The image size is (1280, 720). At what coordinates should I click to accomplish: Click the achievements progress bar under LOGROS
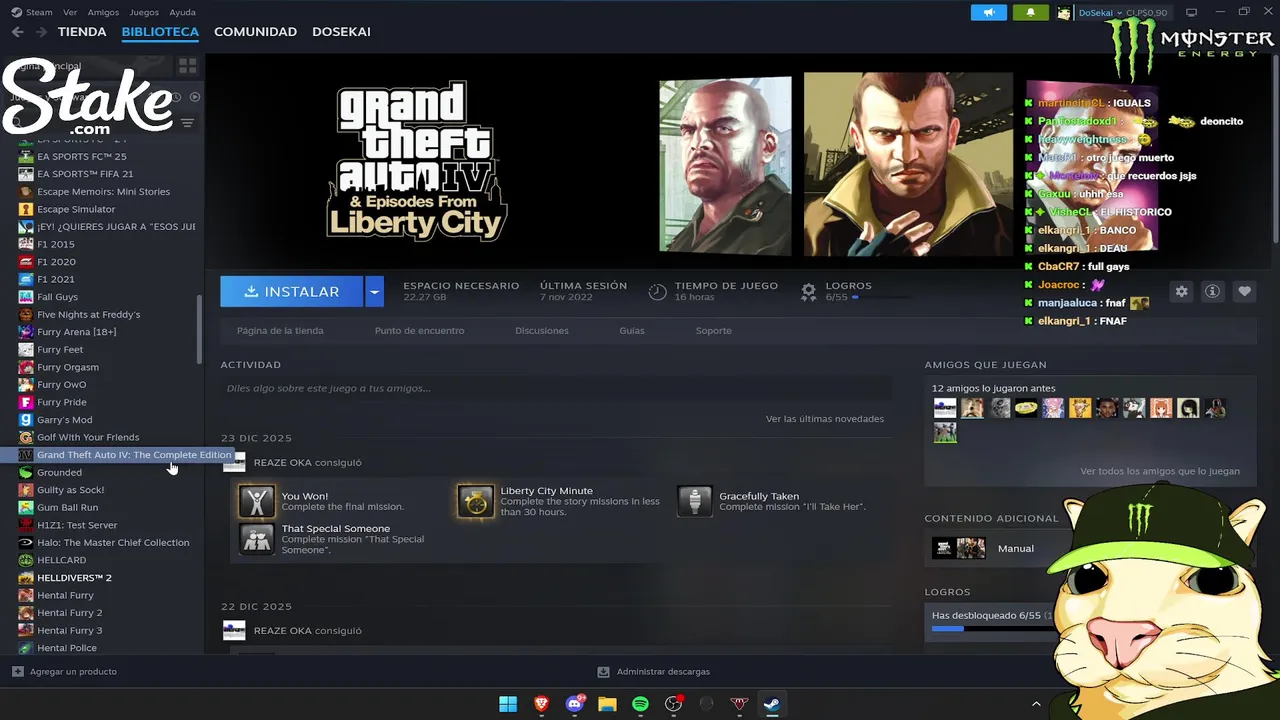pyautogui.click(x=990, y=629)
